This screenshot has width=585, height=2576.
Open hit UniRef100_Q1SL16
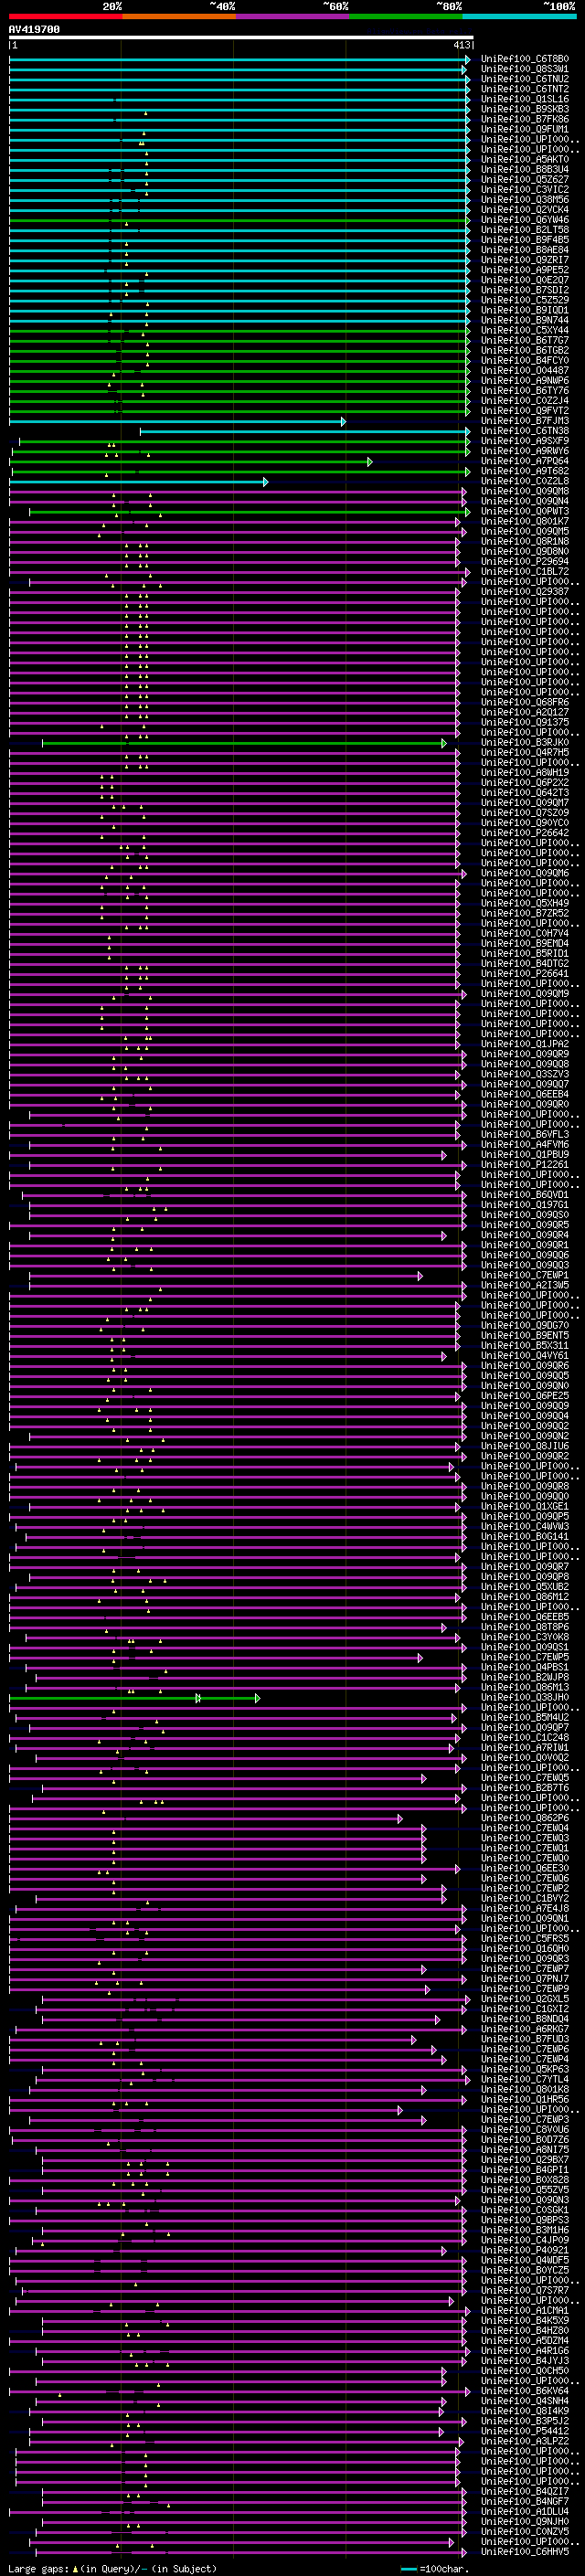pyautogui.click(x=525, y=100)
